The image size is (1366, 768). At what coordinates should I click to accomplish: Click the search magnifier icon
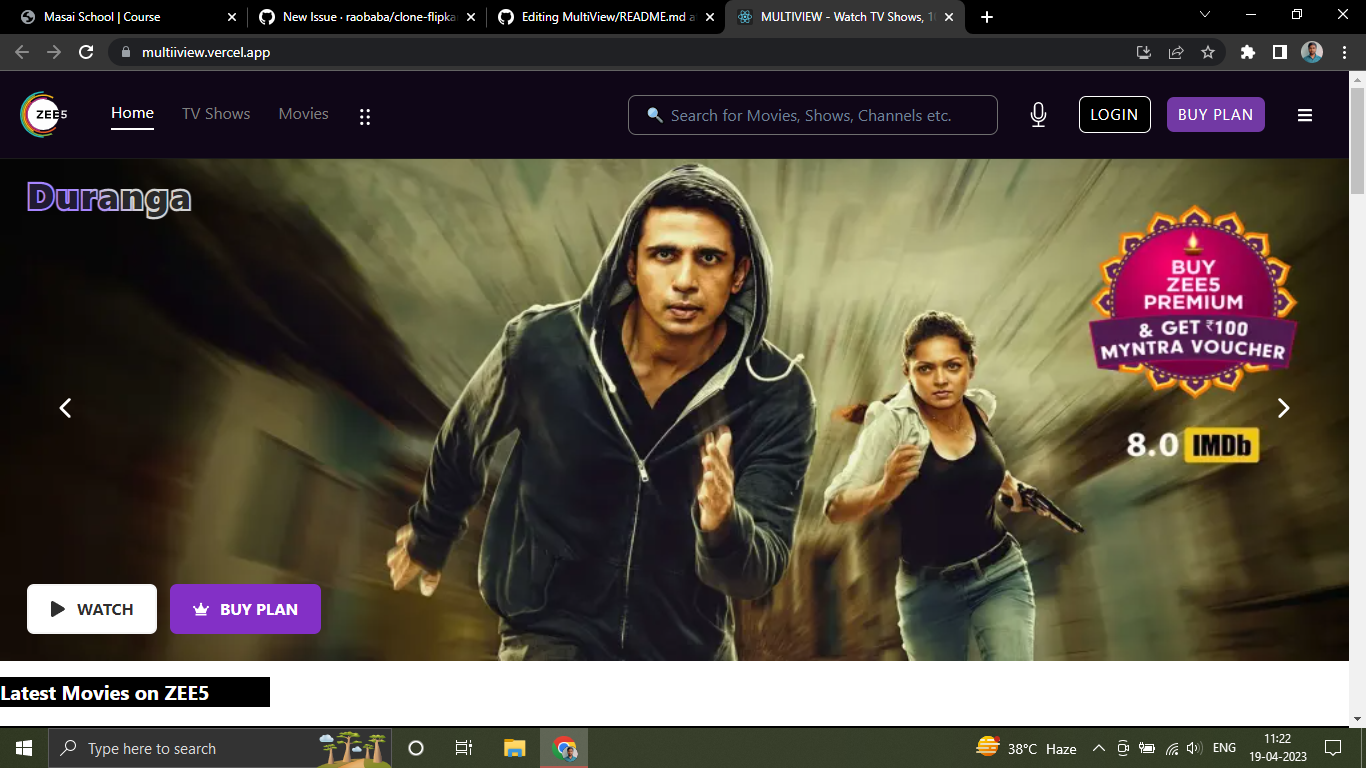(x=654, y=115)
